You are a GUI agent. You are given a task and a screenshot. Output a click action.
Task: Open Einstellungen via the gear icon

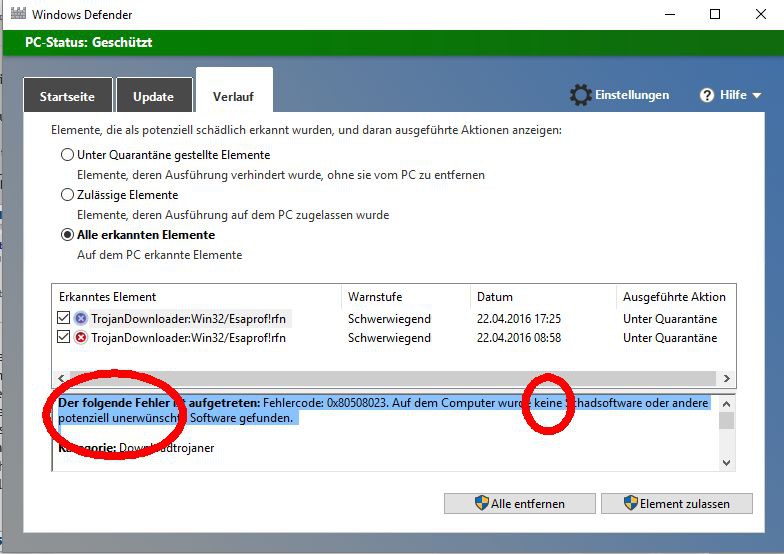point(580,95)
